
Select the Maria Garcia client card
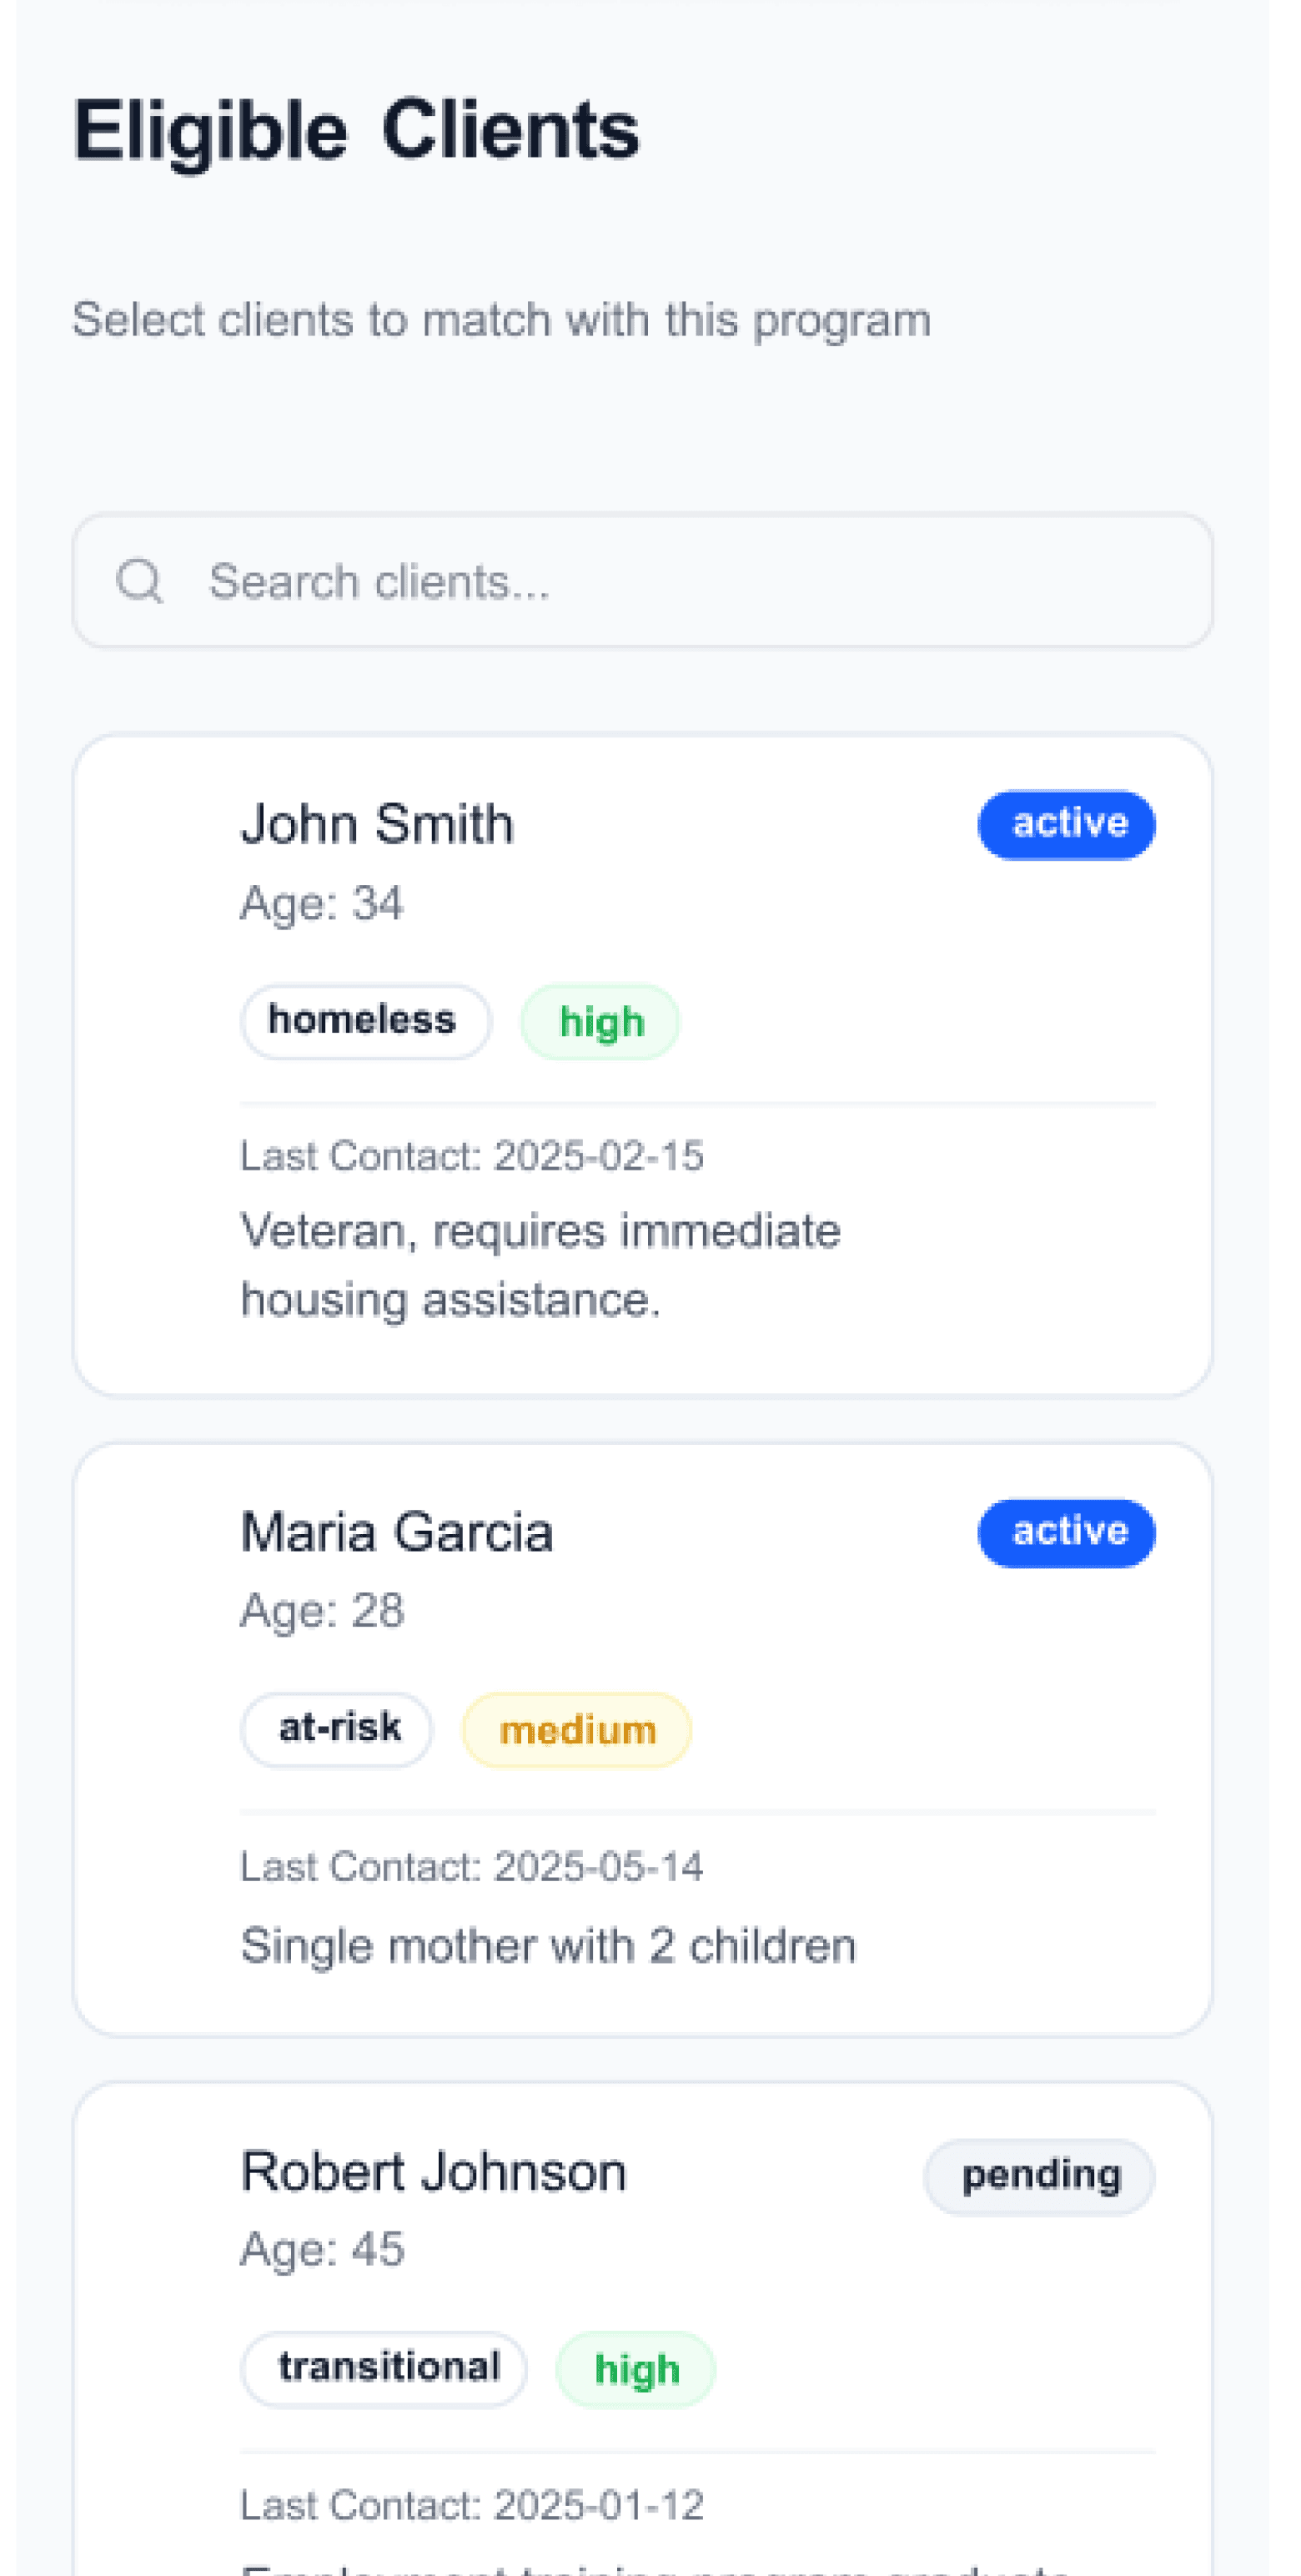[642, 1739]
